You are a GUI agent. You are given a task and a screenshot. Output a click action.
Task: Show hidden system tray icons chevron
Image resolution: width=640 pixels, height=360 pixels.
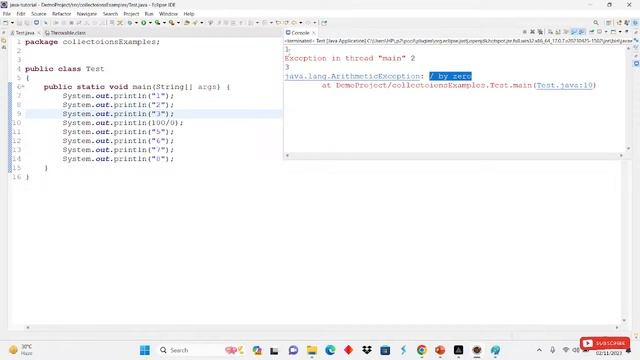[539, 350]
